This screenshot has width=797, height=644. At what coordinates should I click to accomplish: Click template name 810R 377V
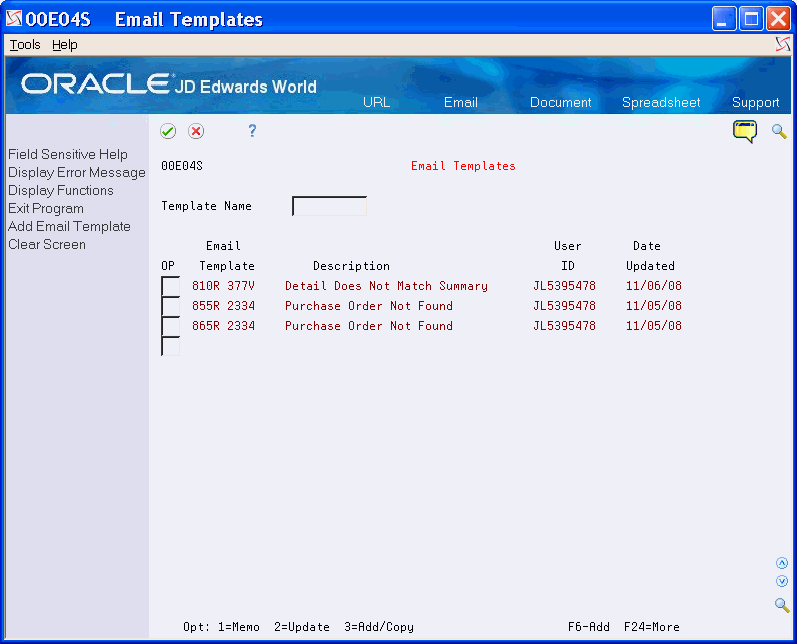[223, 286]
